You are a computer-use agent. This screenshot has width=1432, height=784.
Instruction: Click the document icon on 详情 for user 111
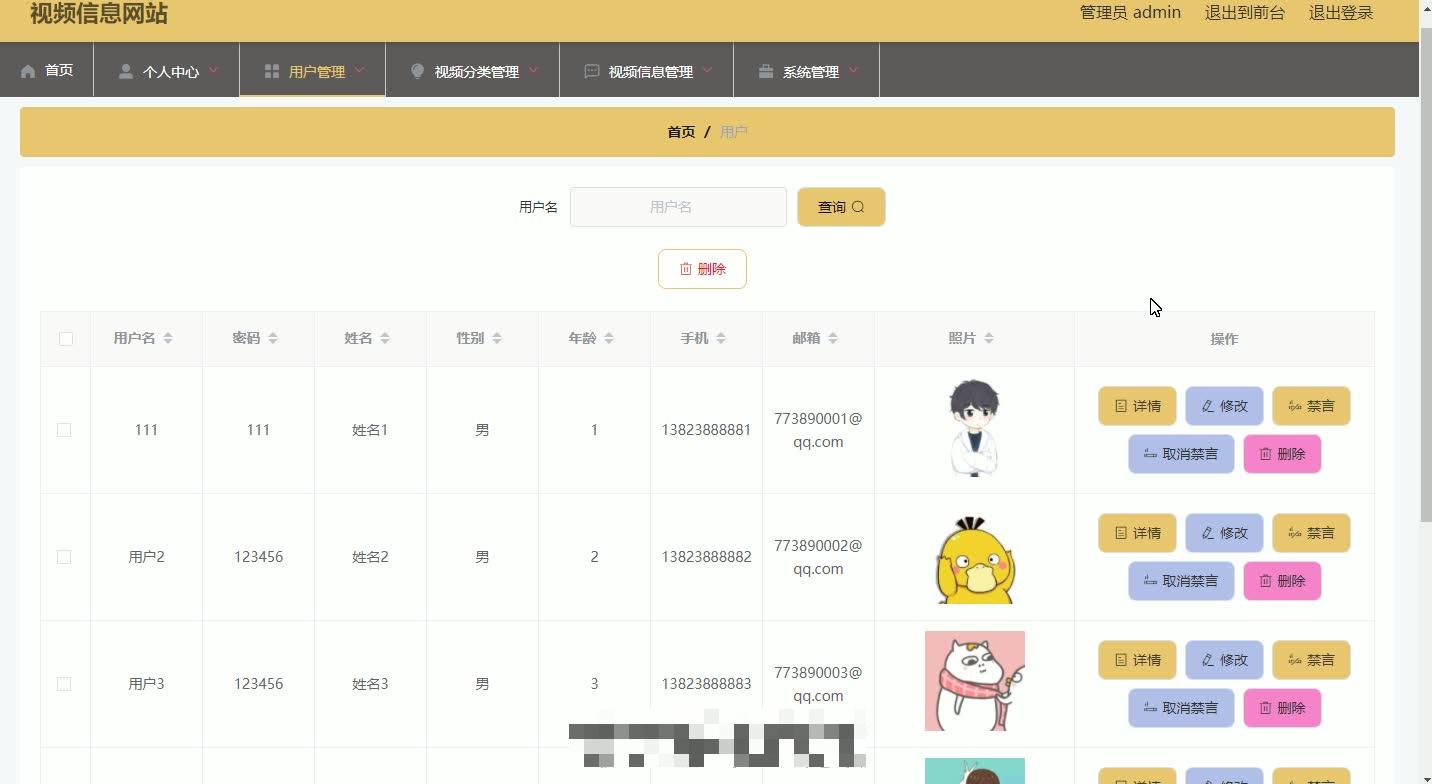(1121, 406)
